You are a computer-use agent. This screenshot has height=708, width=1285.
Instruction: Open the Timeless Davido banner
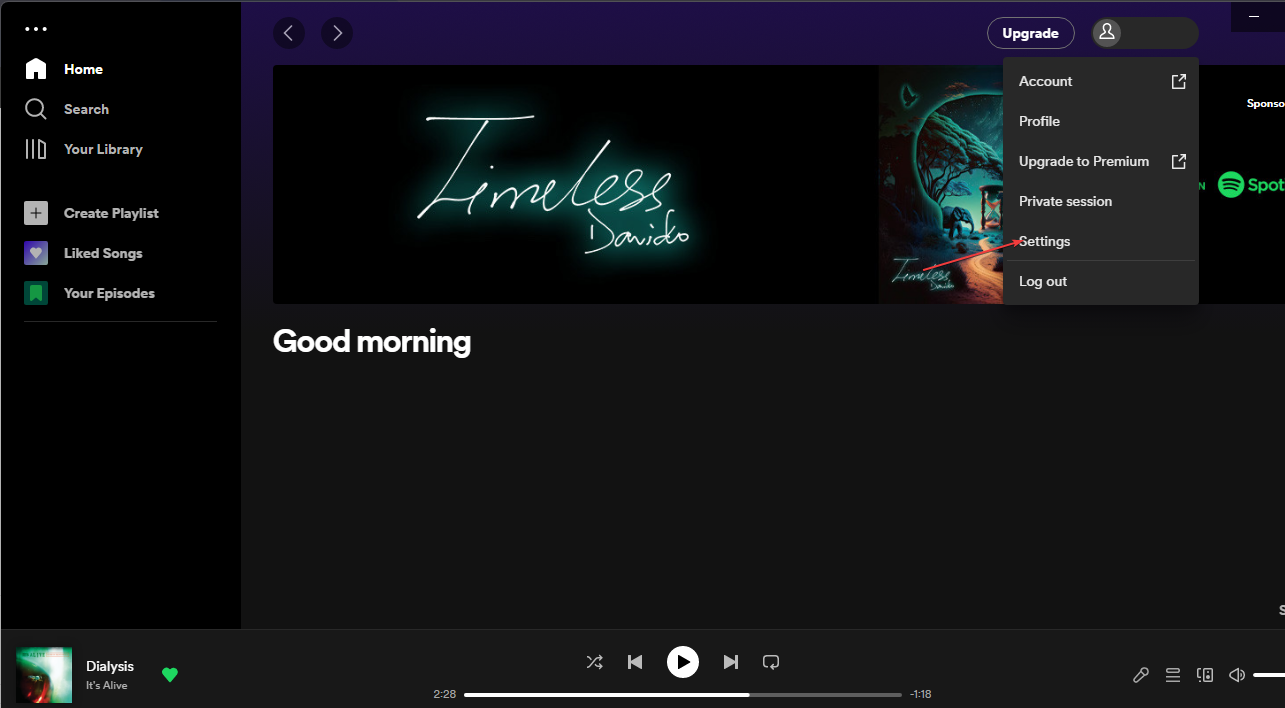[575, 185]
